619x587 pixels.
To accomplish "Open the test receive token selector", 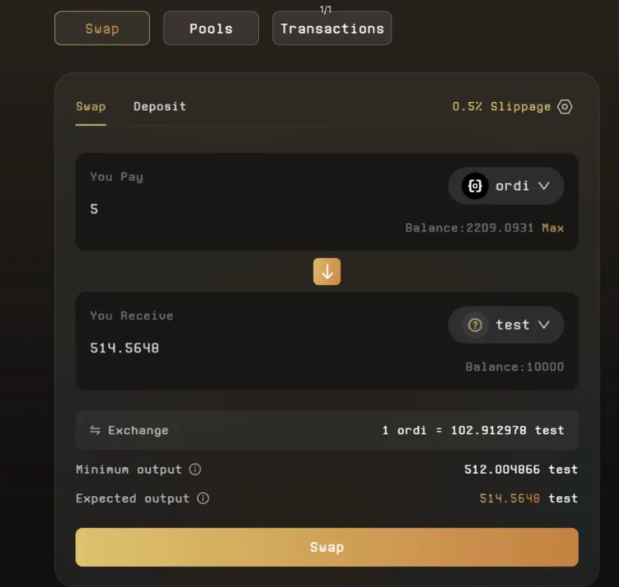I will [x=506, y=325].
